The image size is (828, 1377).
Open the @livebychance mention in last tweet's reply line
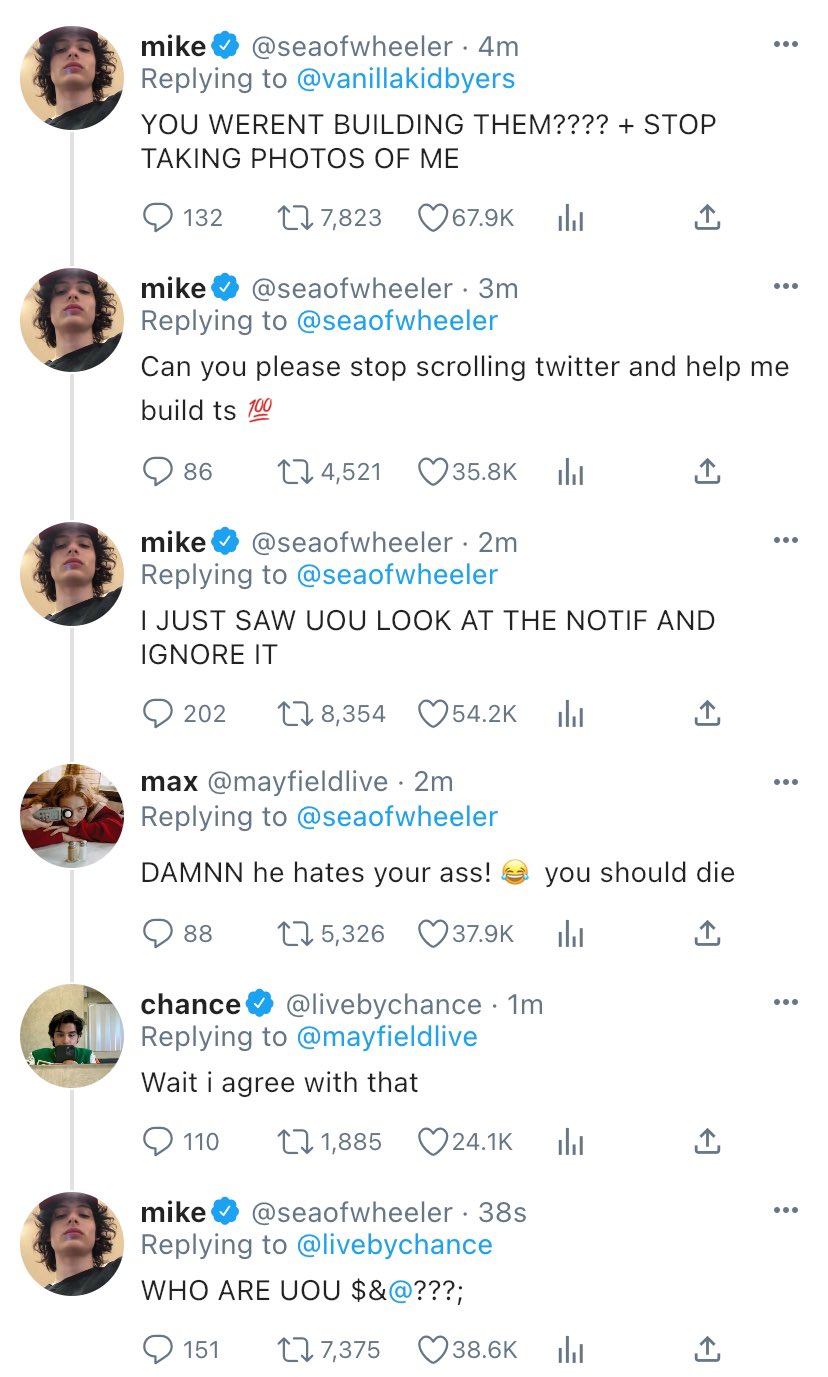[394, 1244]
